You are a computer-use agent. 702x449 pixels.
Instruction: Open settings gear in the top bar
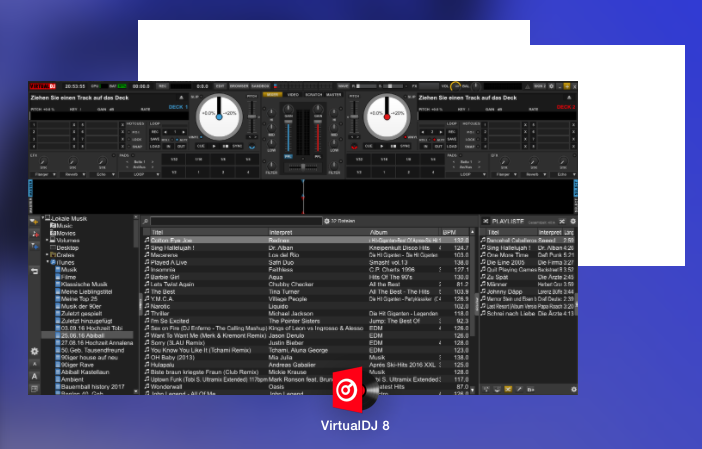552,86
